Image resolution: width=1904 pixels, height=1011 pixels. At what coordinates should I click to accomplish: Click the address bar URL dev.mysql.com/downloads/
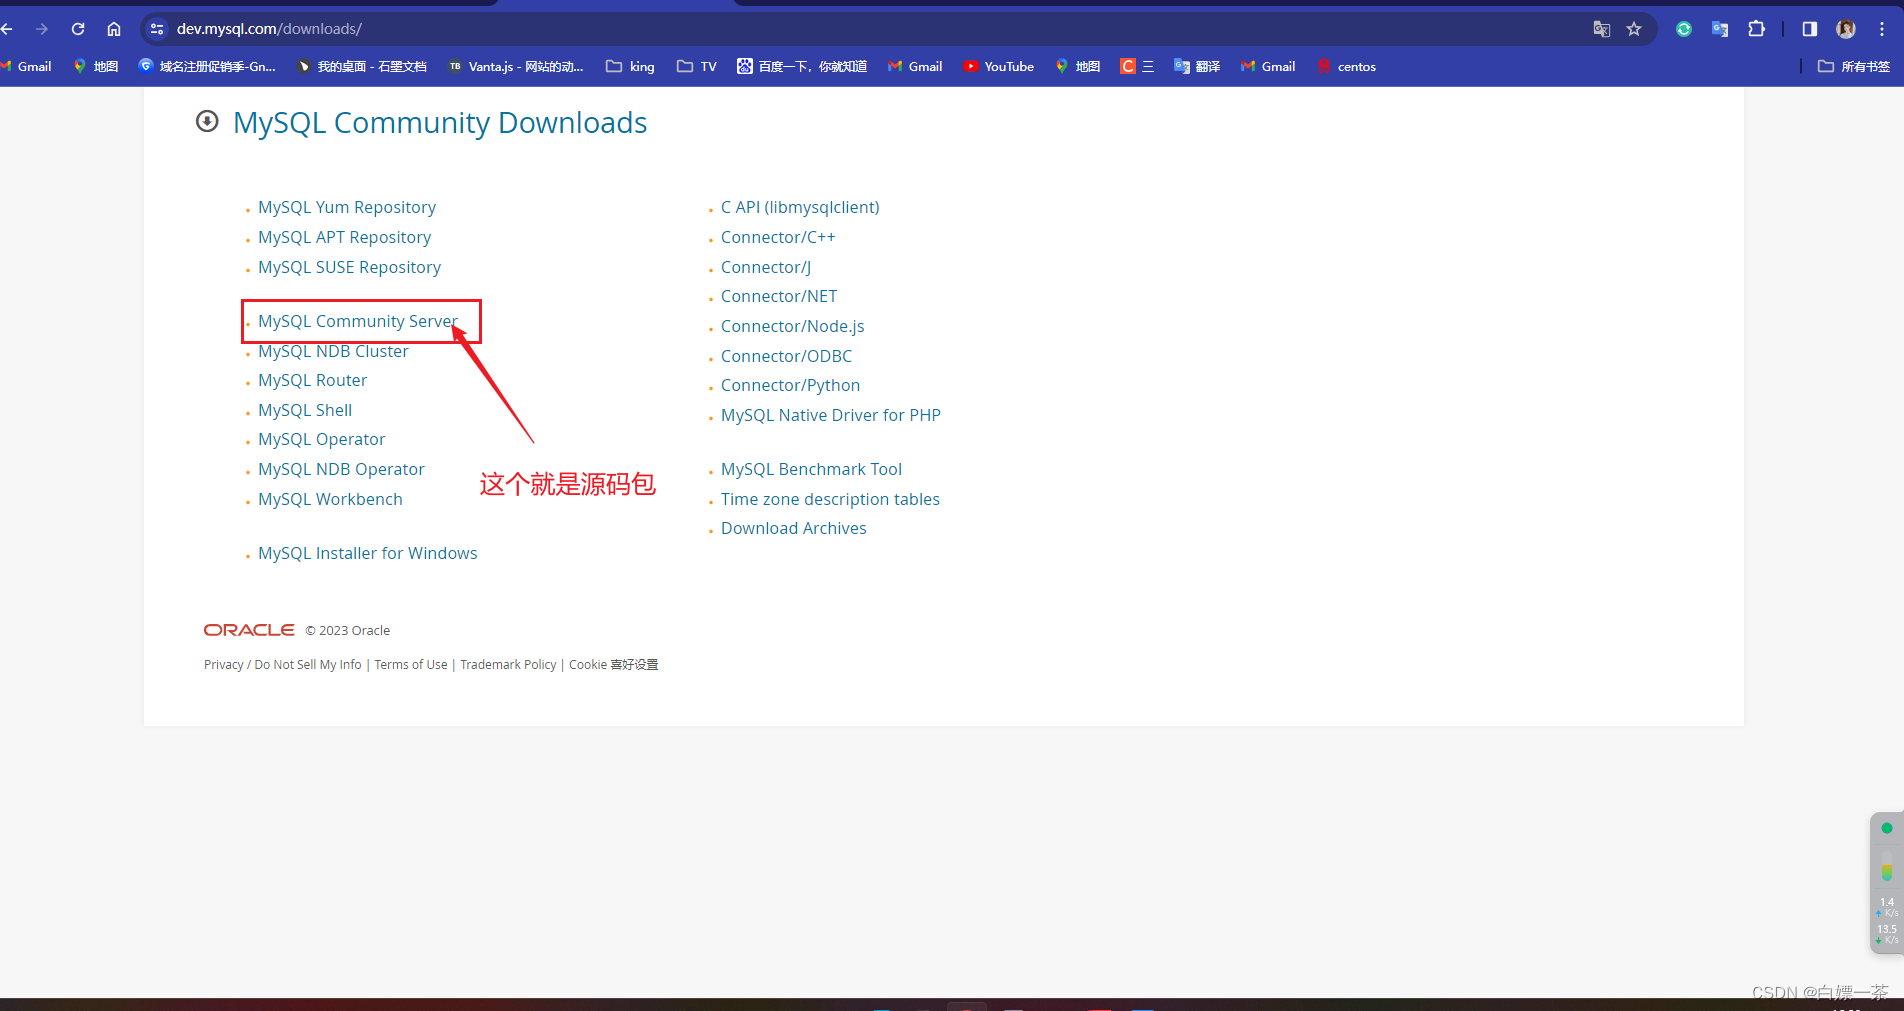click(269, 29)
